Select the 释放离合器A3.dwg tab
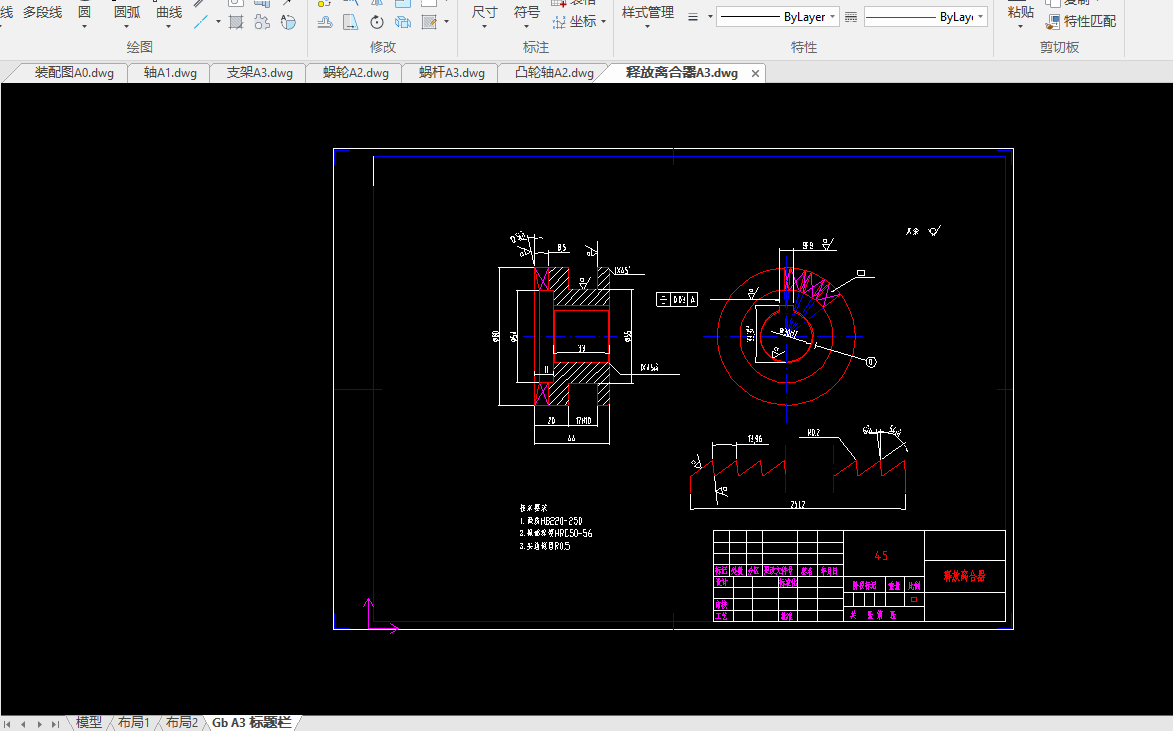This screenshot has height=731, width=1173. tap(682, 73)
